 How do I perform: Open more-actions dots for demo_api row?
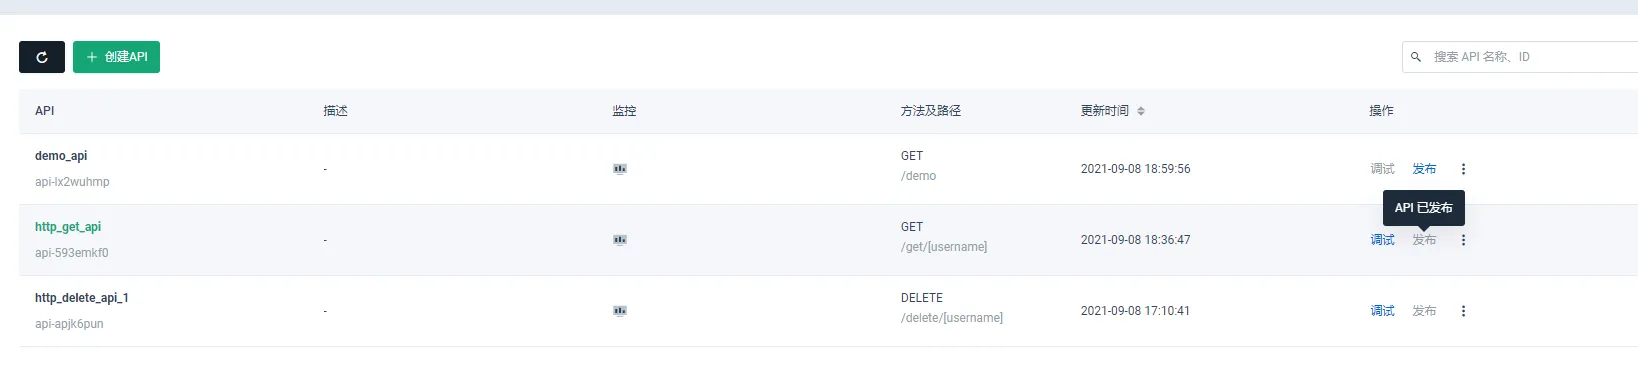point(1463,169)
